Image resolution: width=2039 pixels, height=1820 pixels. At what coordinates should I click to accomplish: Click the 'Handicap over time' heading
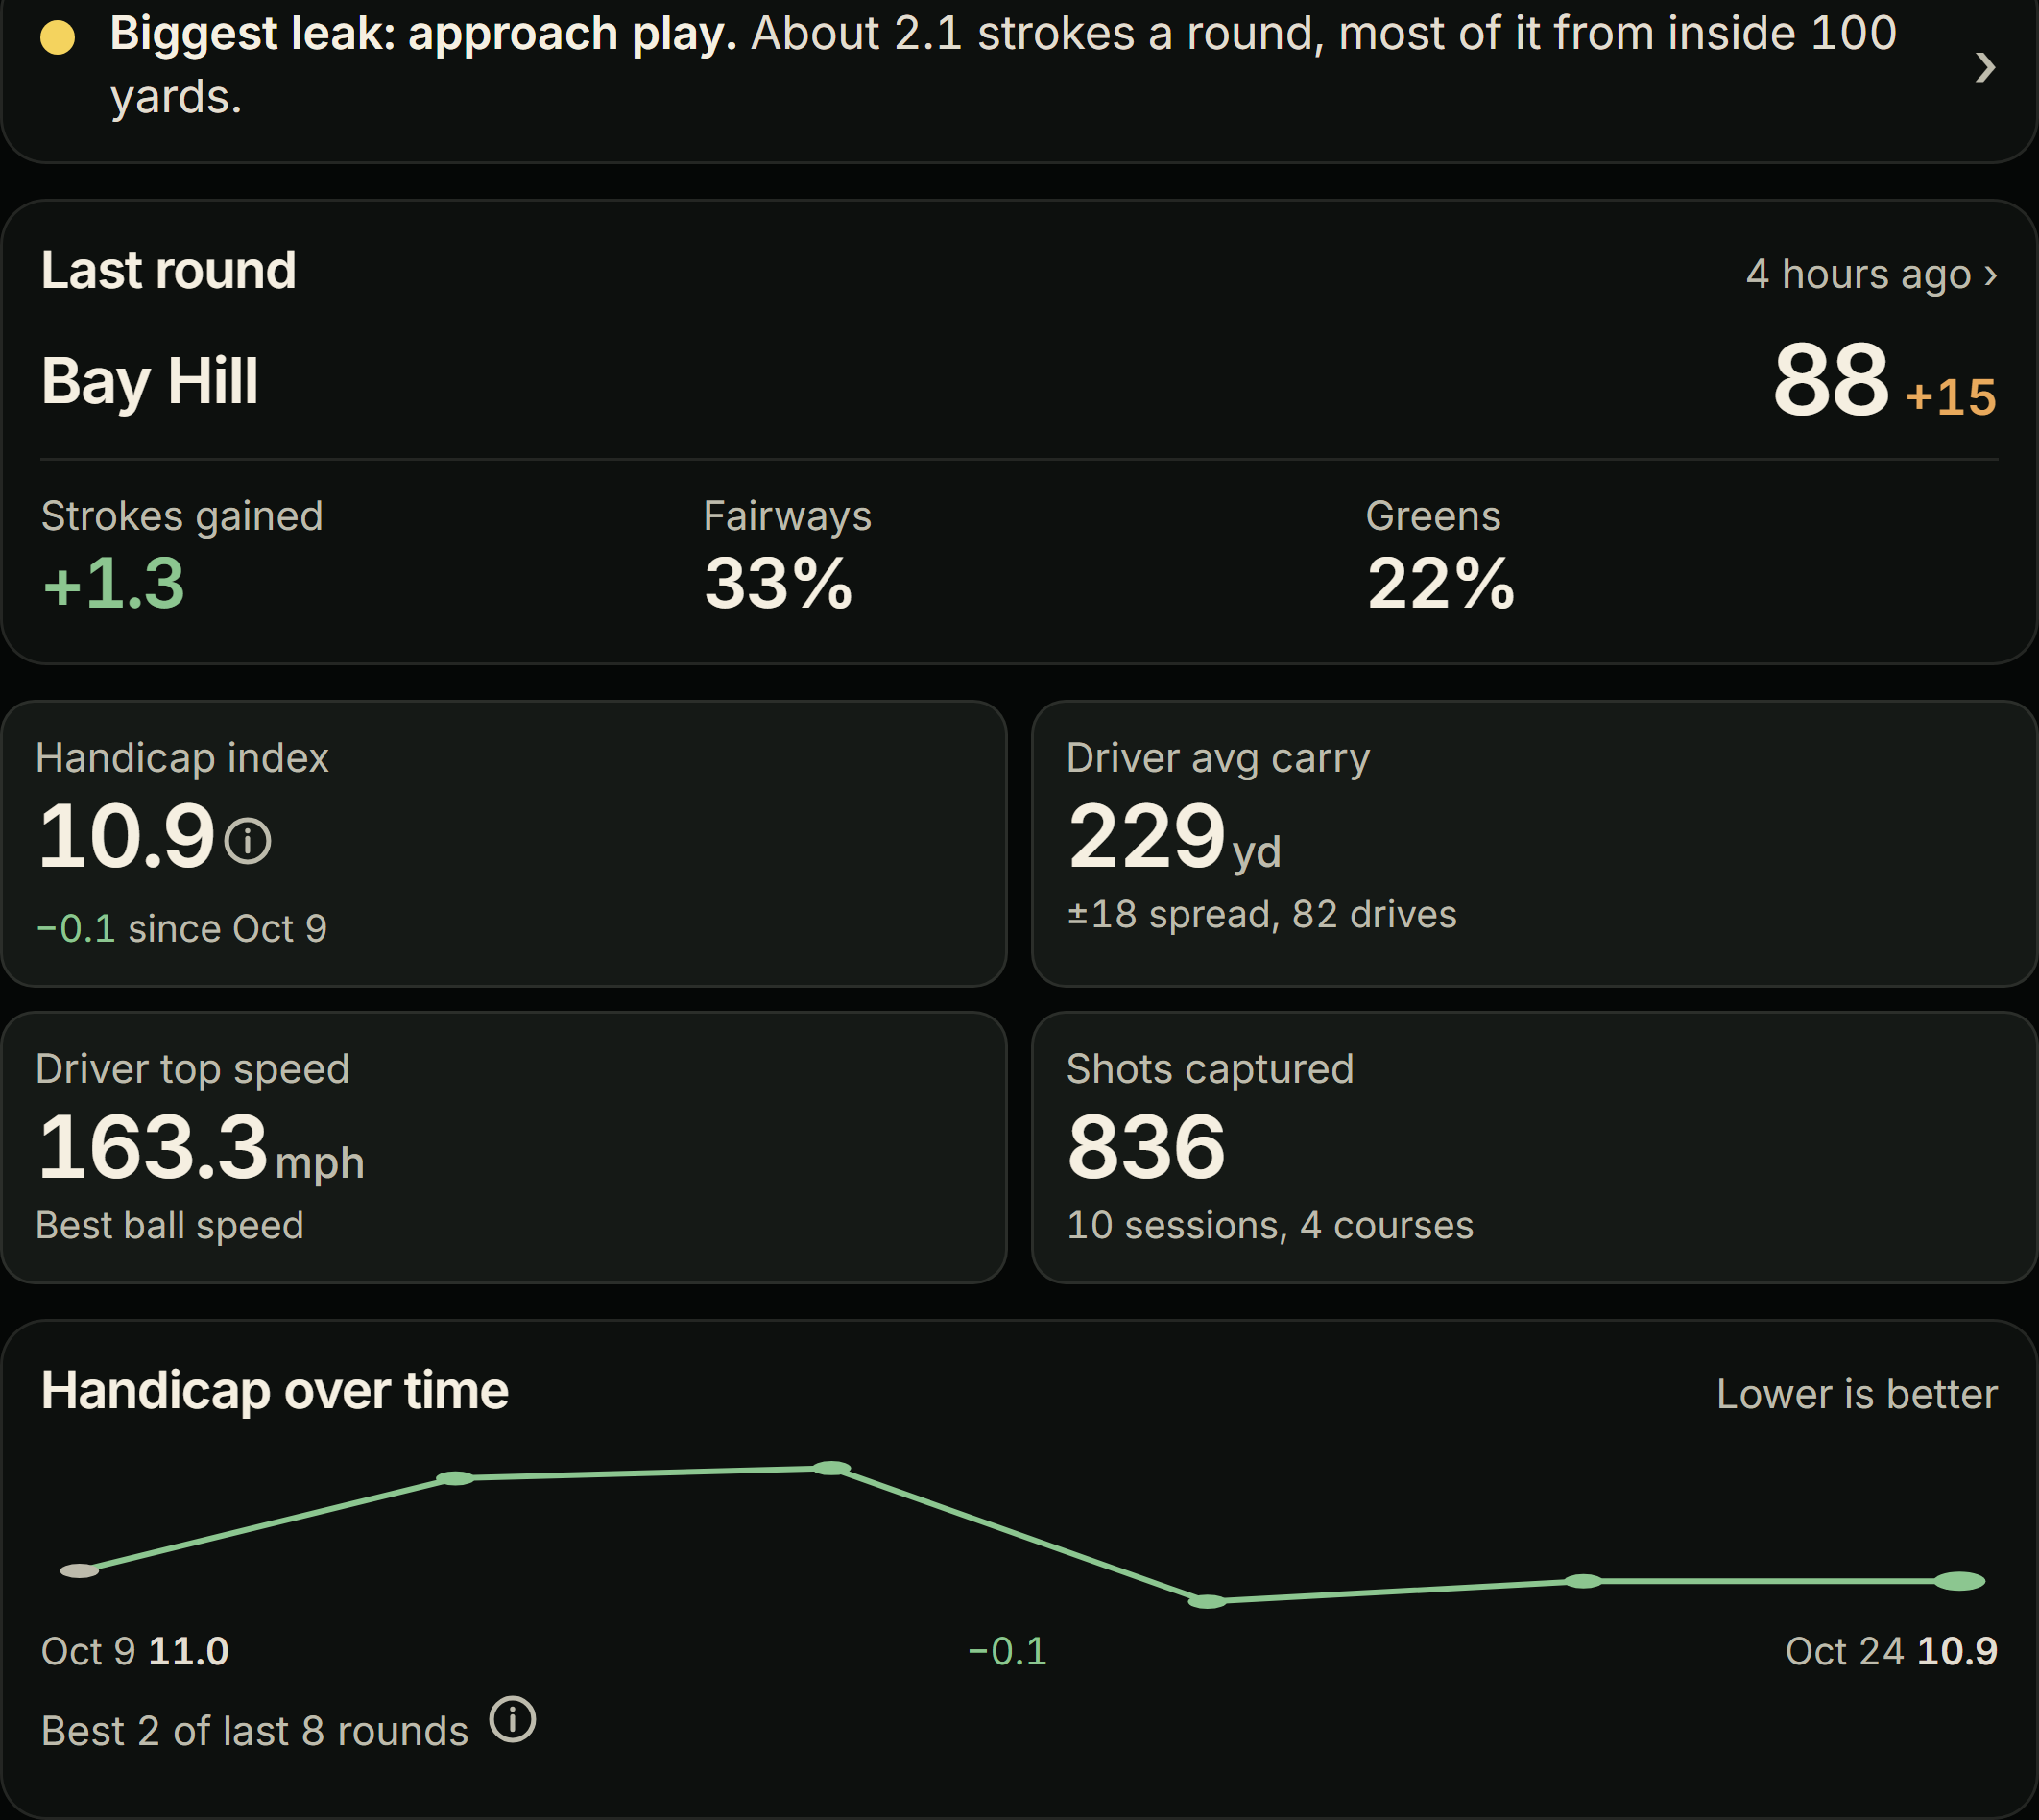275,1390
